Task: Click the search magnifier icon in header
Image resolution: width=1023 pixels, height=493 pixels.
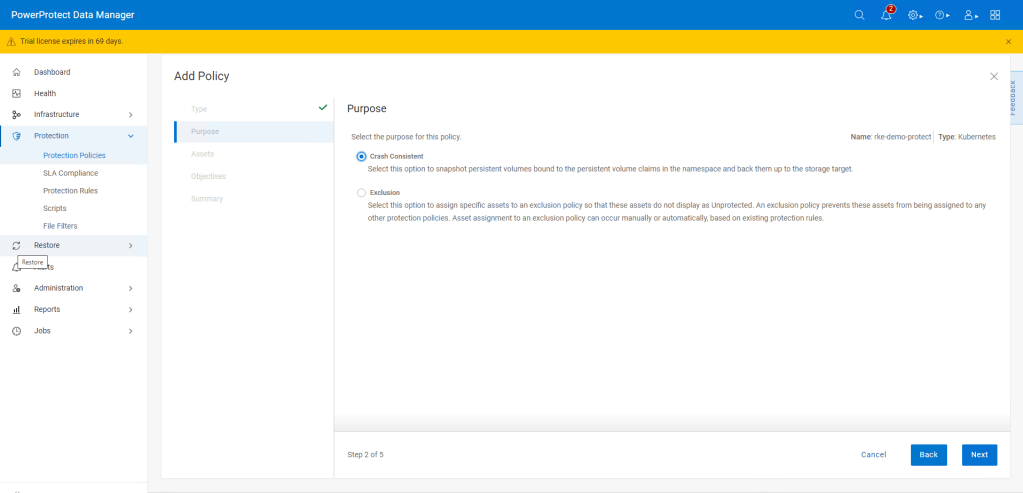Action: click(x=860, y=15)
